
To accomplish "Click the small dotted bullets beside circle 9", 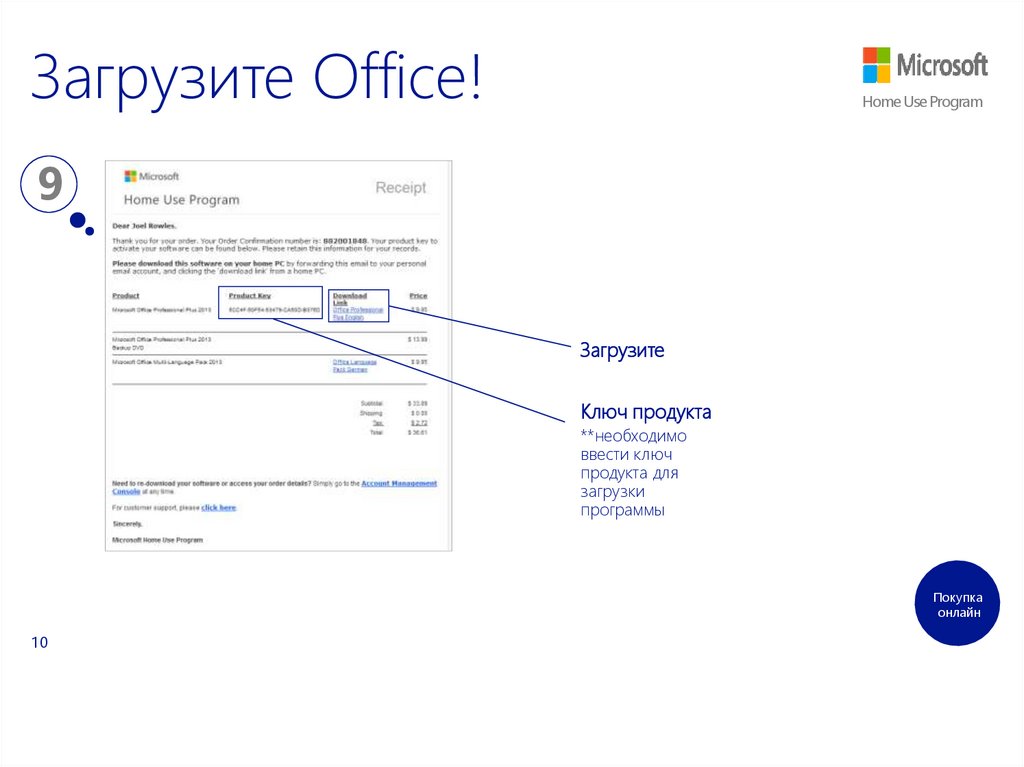I will (x=80, y=222).
